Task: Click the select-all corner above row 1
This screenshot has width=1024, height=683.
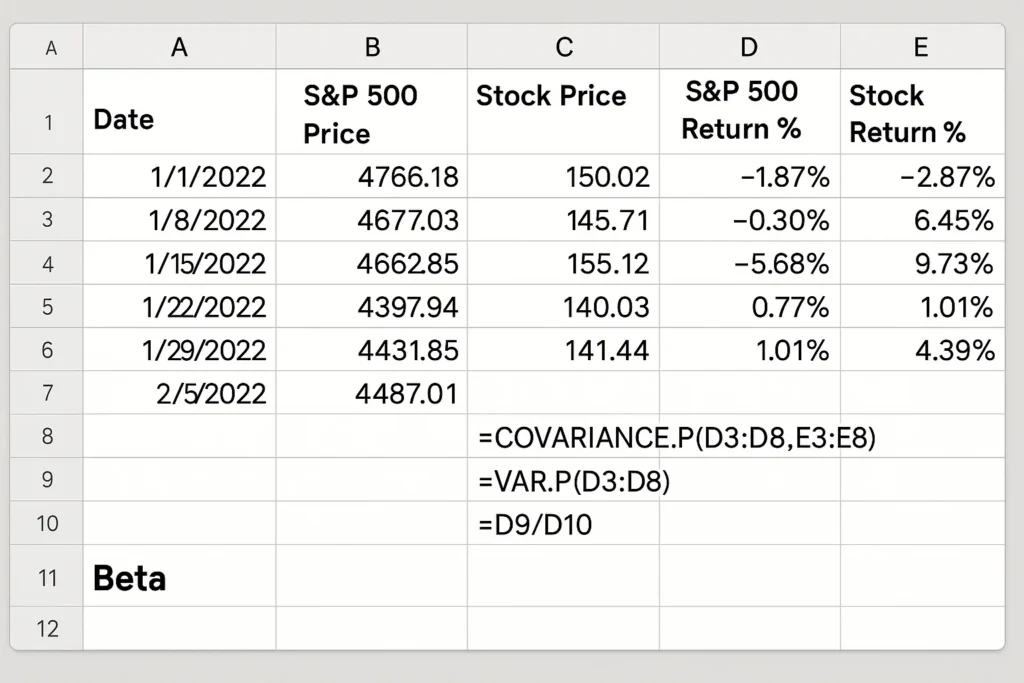Action: pyautogui.click(x=45, y=46)
